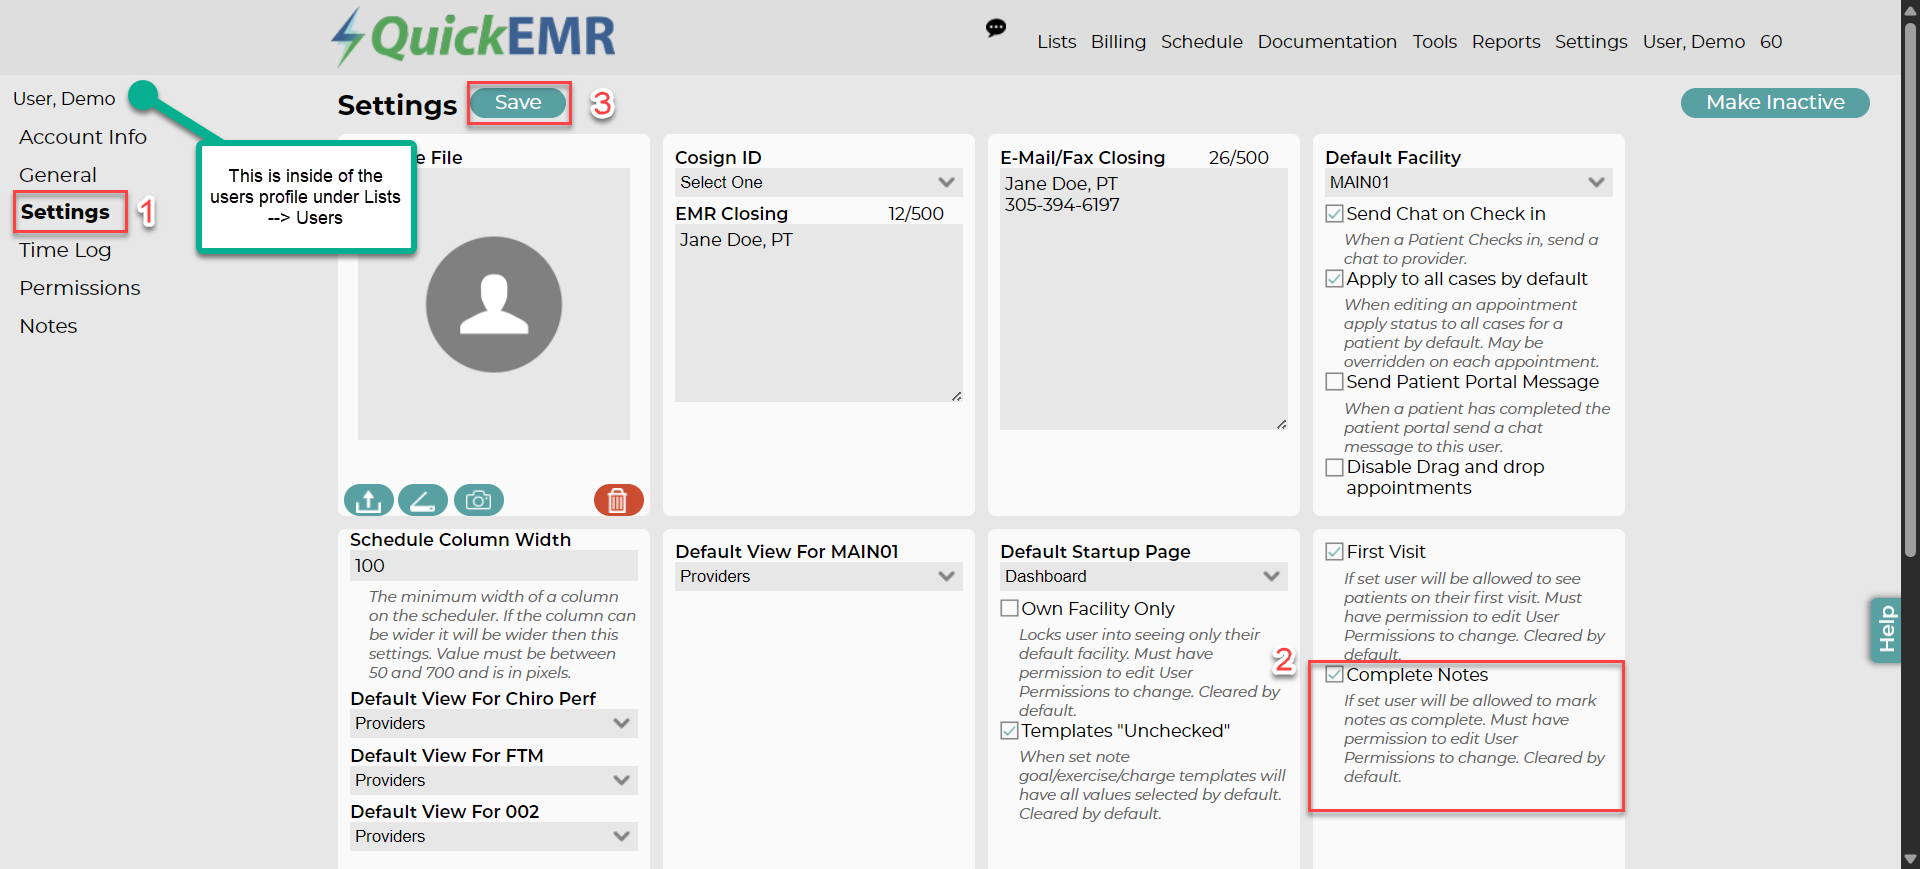1920x869 pixels.
Task: Open the Reports menu
Action: point(1506,42)
